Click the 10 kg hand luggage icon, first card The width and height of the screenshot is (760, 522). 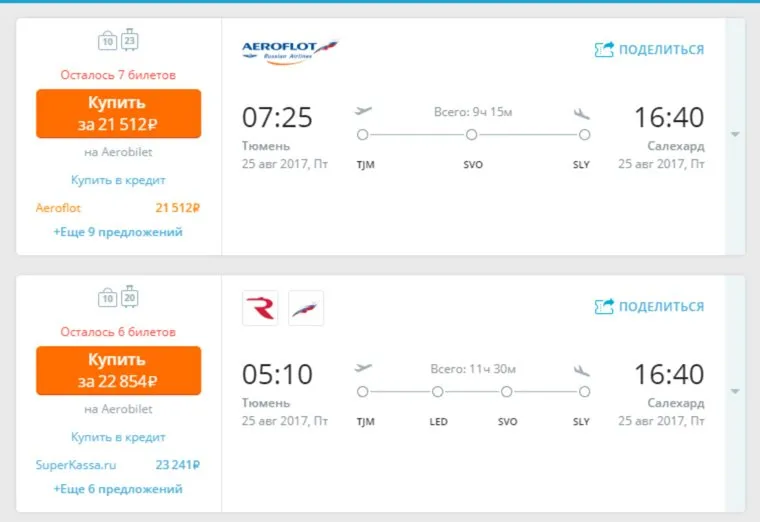[x=107, y=41]
